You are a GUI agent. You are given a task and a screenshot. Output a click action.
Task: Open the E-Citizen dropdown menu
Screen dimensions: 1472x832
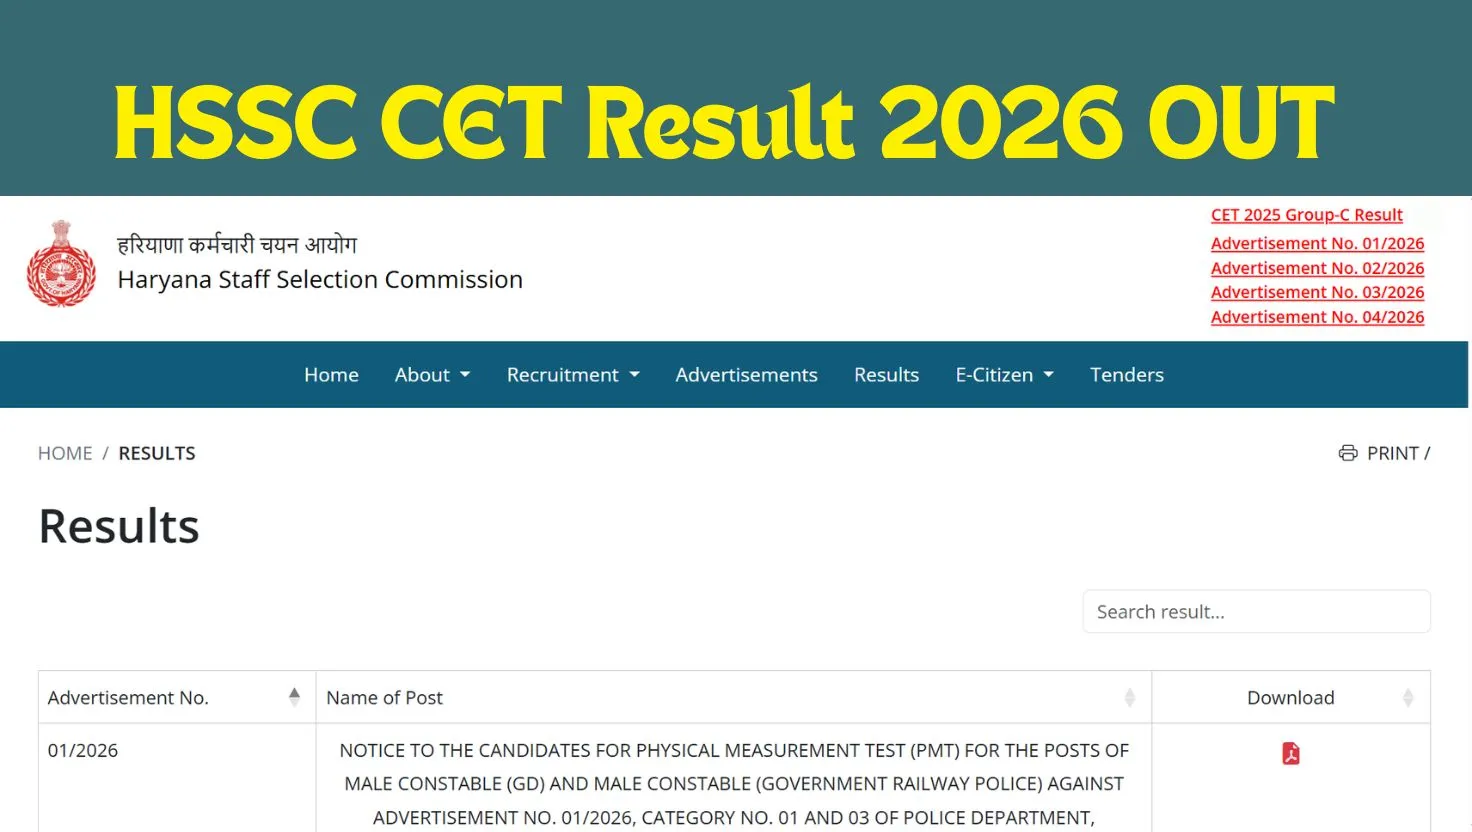tap(1004, 375)
